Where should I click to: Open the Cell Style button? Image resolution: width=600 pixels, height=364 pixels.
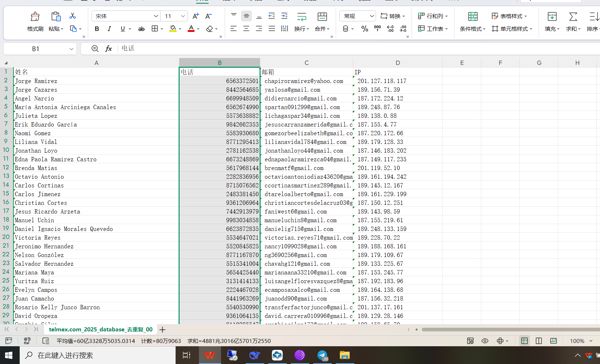click(x=512, y=29)
